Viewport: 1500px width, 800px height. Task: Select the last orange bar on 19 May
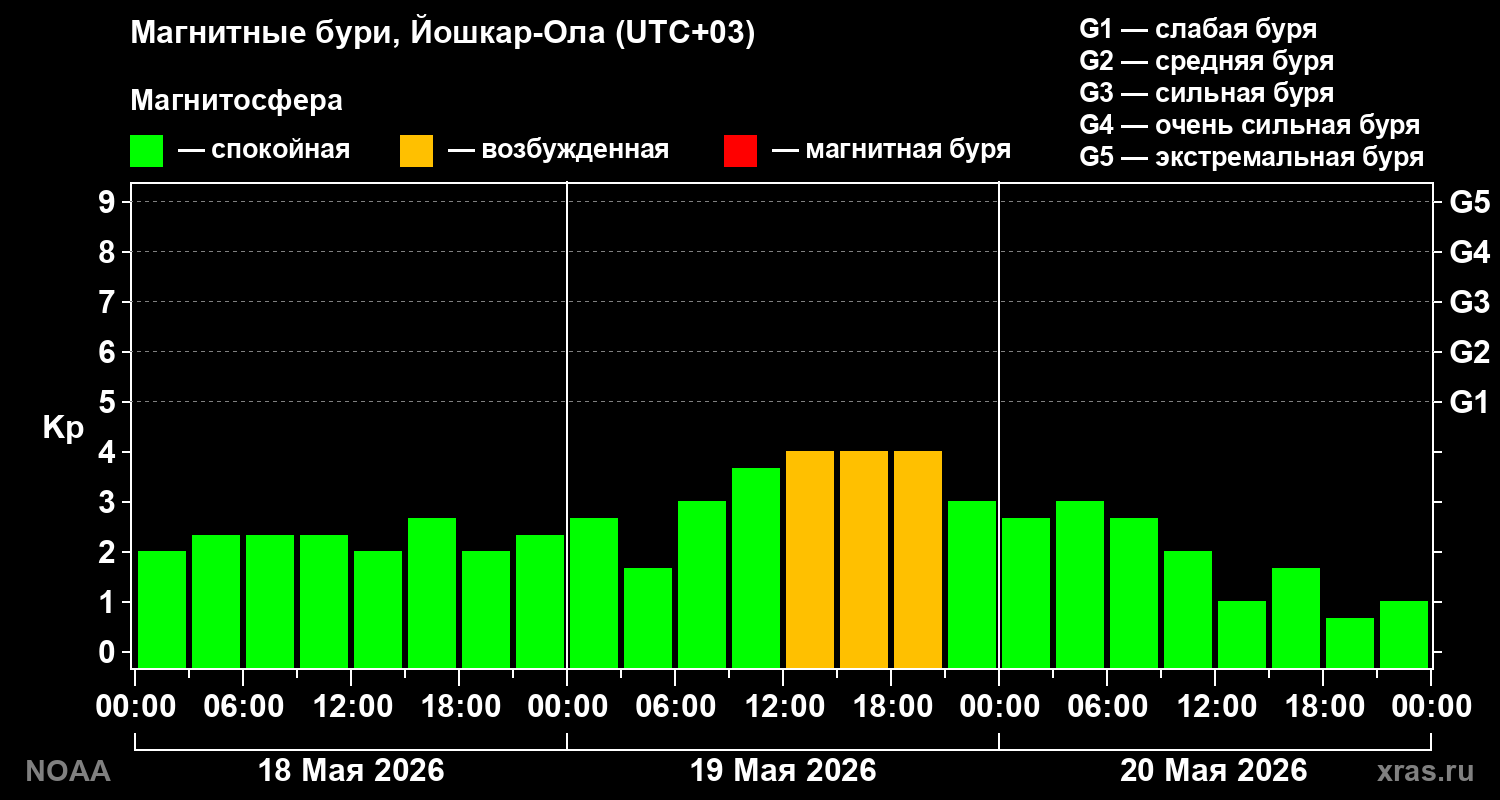coord(918,559)
